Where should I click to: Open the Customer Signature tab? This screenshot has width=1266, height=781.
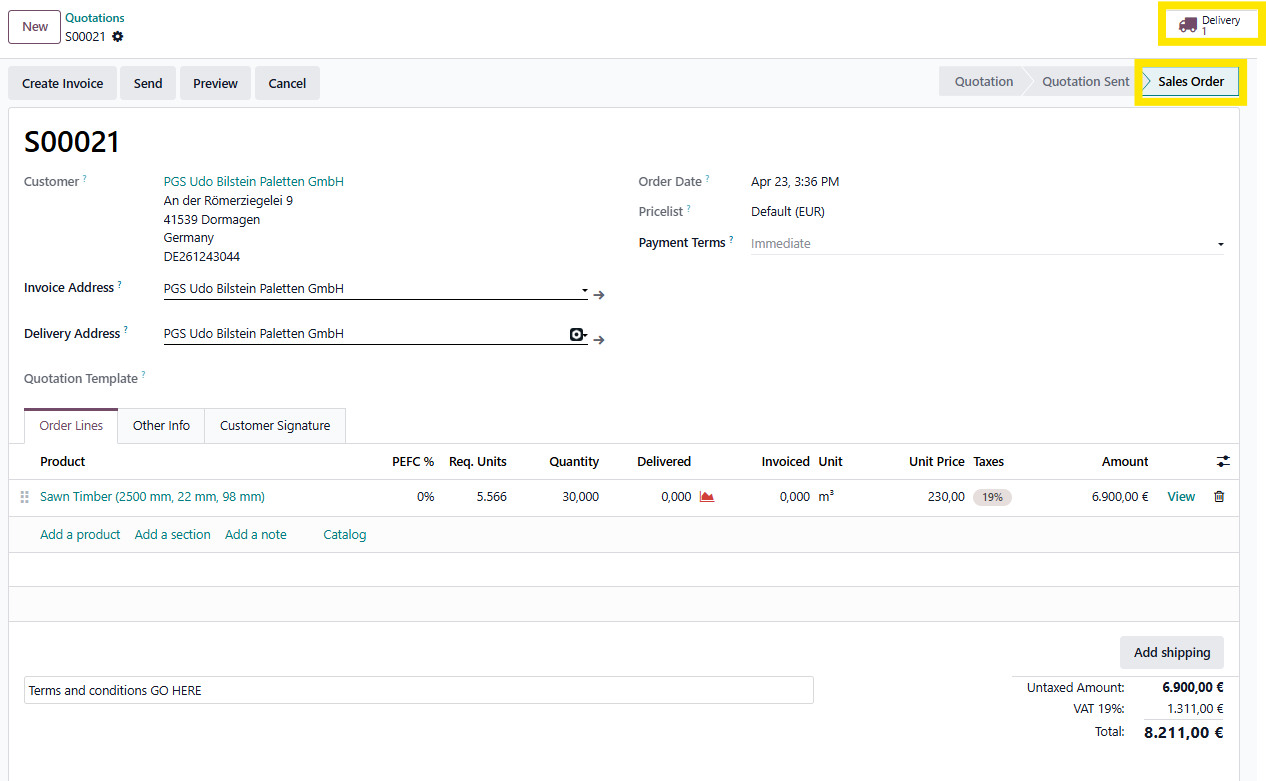275,426
